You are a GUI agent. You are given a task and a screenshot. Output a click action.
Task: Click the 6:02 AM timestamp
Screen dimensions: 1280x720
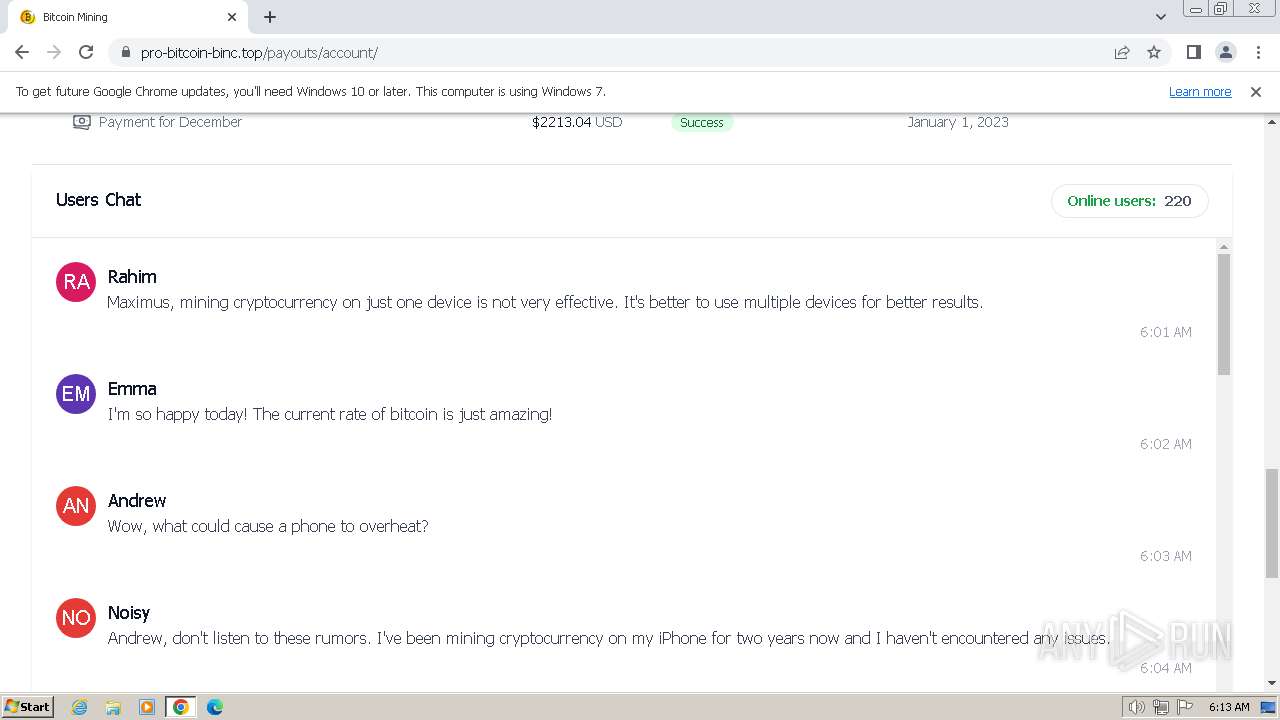[1166, 444]
